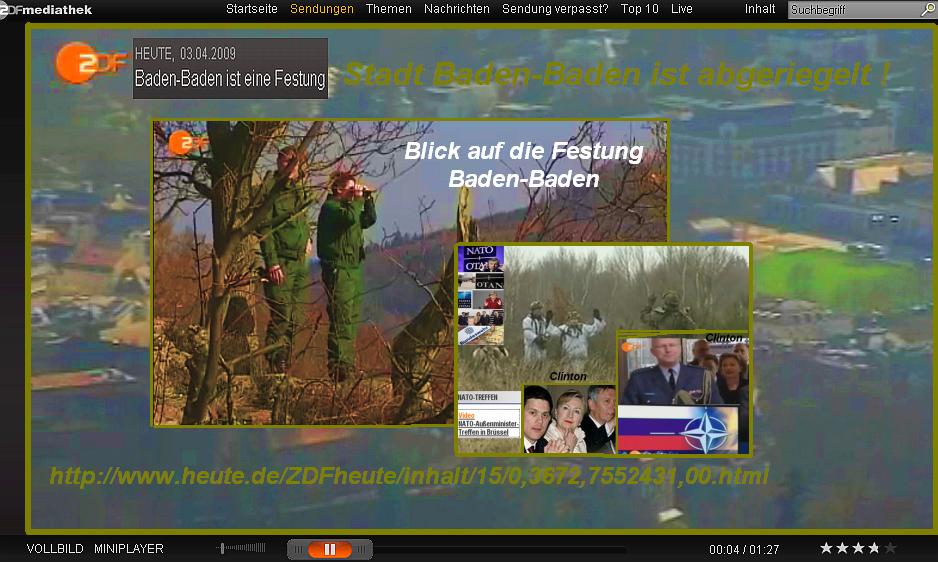Open the Inhalt link
Image resolution: width=938 pixels, height=562 pixels.
click(760, 9)
